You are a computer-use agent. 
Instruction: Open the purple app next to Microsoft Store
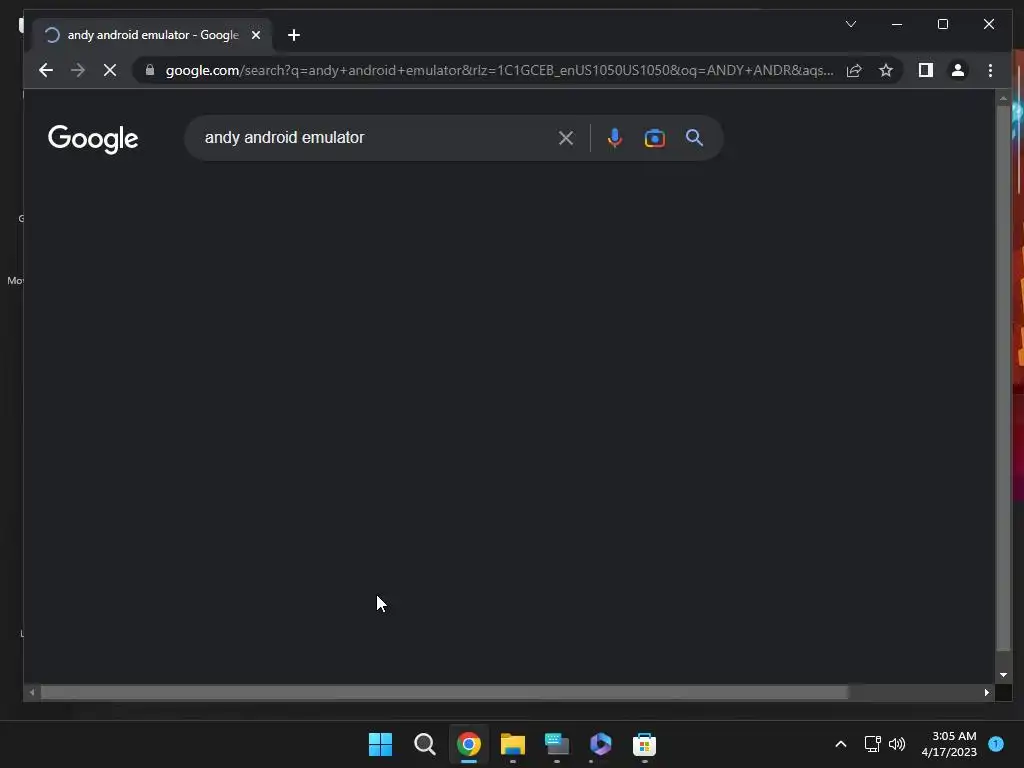point(600,744)
